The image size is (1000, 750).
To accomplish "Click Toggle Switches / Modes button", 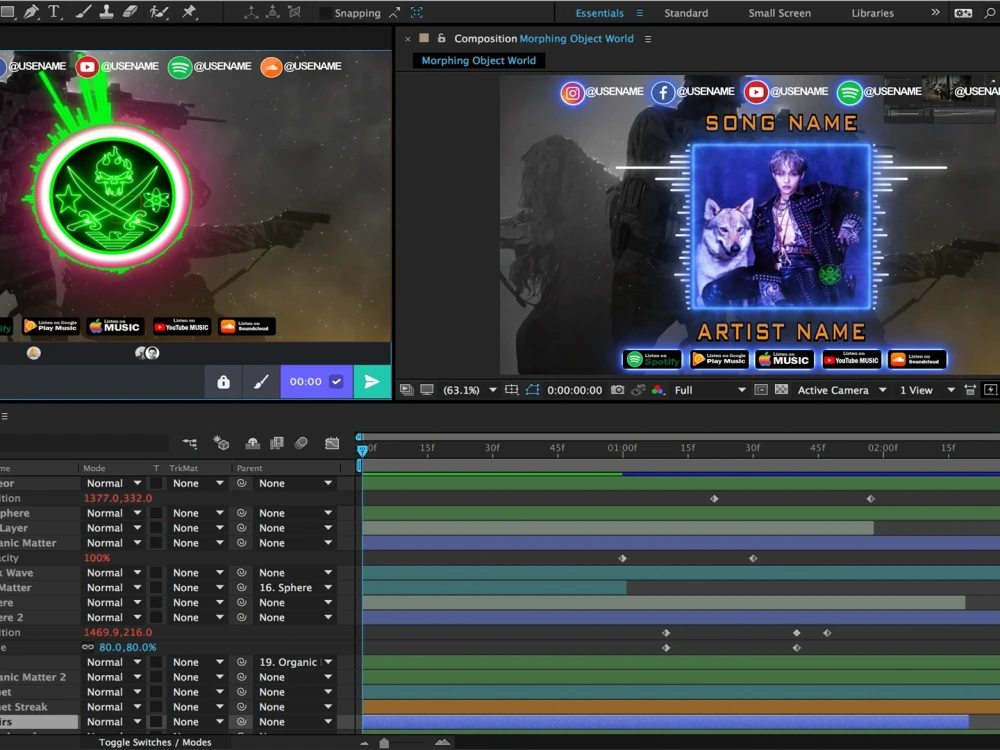I will (155, 742).
